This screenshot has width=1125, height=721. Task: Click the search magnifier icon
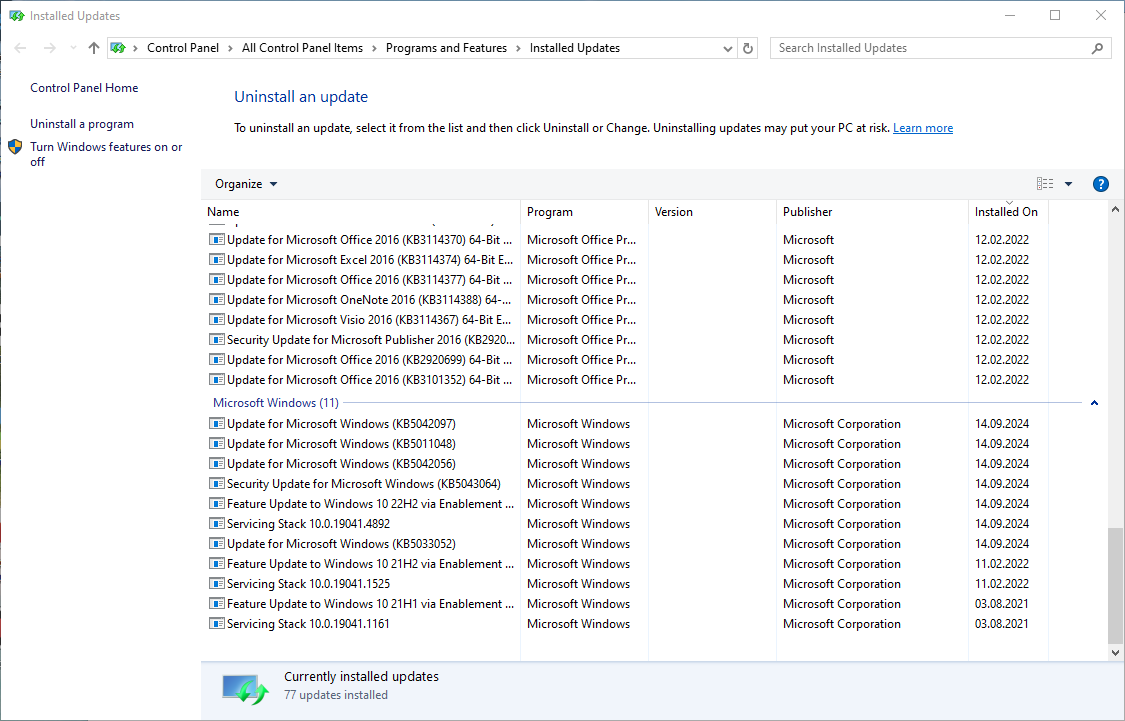pyautogui.click(x=1097, y=48)
